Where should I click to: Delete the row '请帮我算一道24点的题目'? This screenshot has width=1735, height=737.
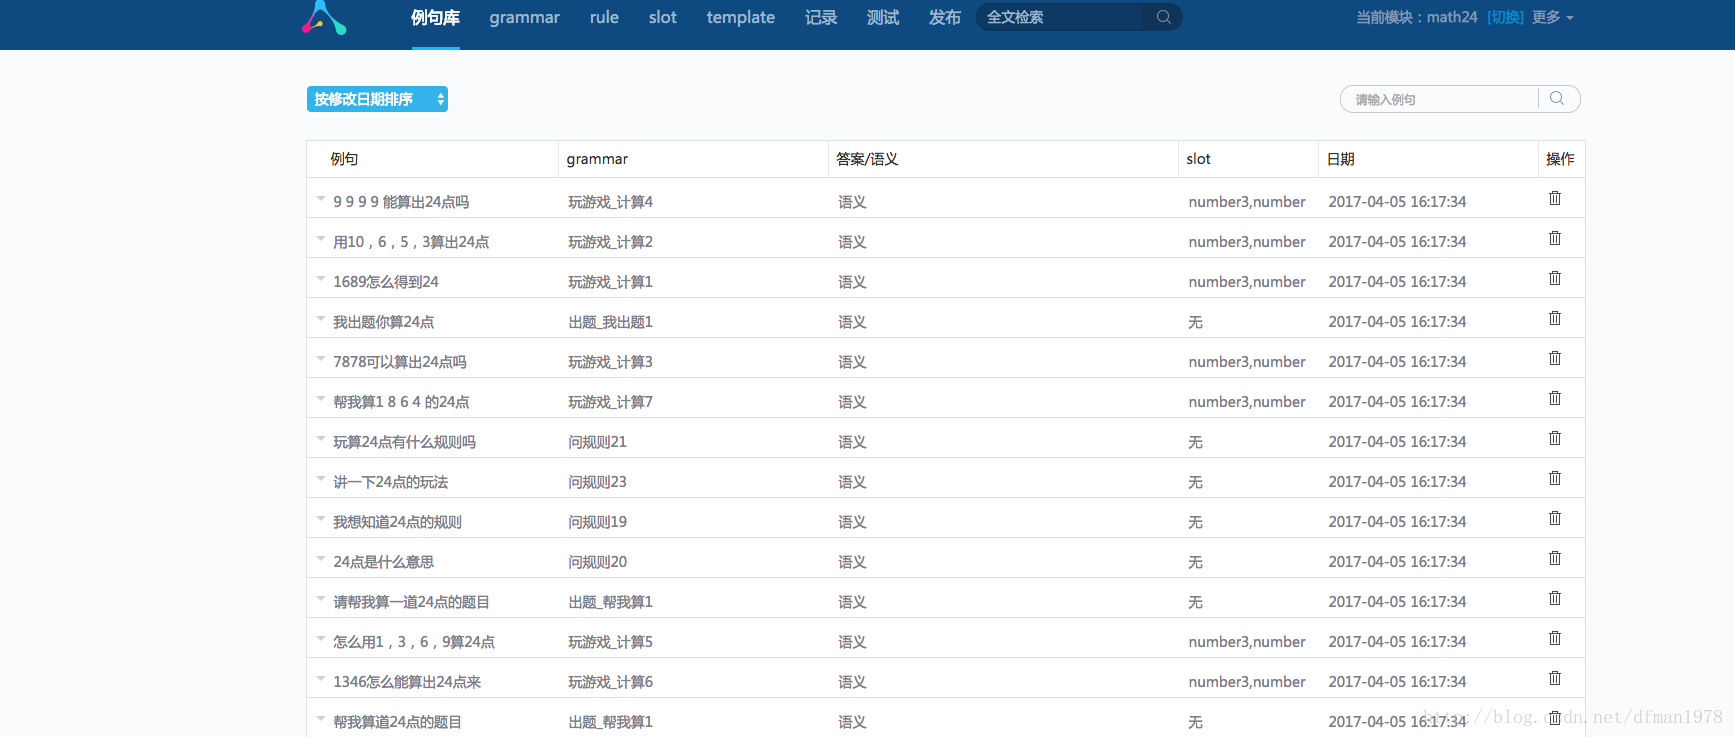pos(1555,598)
